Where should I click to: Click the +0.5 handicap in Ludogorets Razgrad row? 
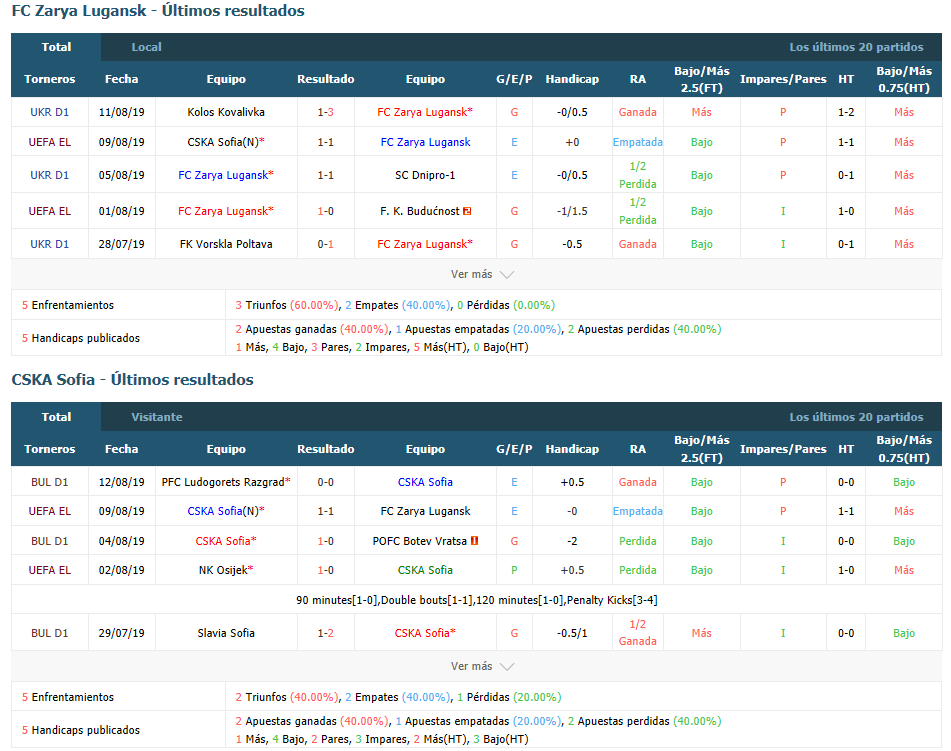coord(572,482)
